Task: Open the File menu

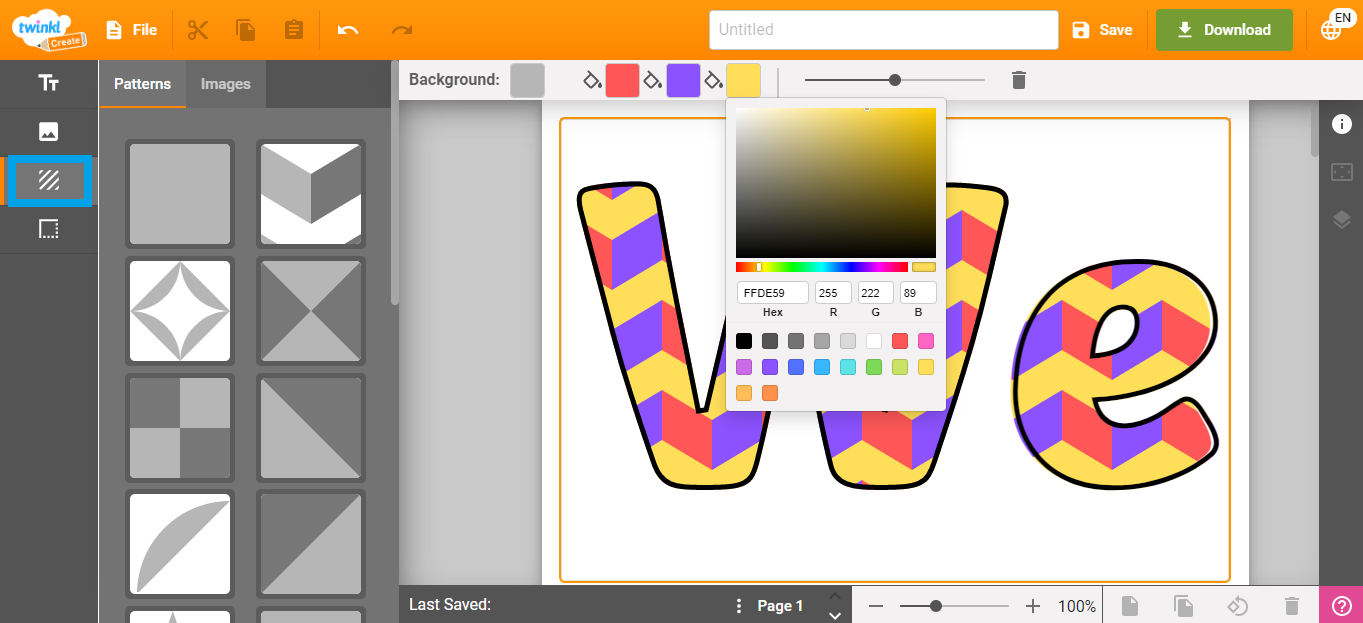Action: coord(131,30)
